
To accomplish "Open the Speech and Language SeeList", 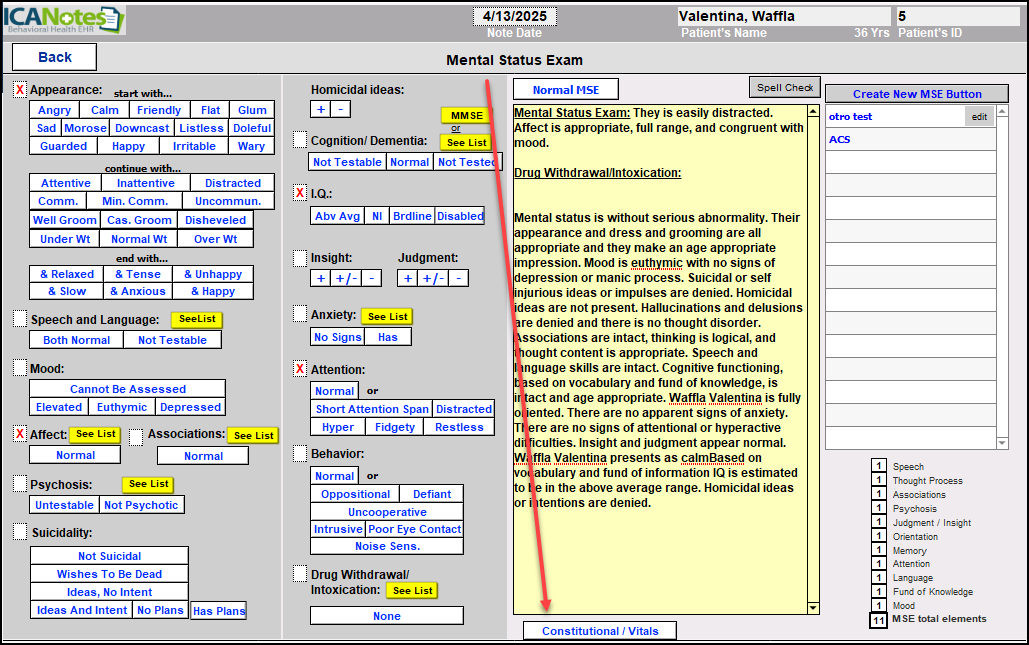I will point(195,320).
